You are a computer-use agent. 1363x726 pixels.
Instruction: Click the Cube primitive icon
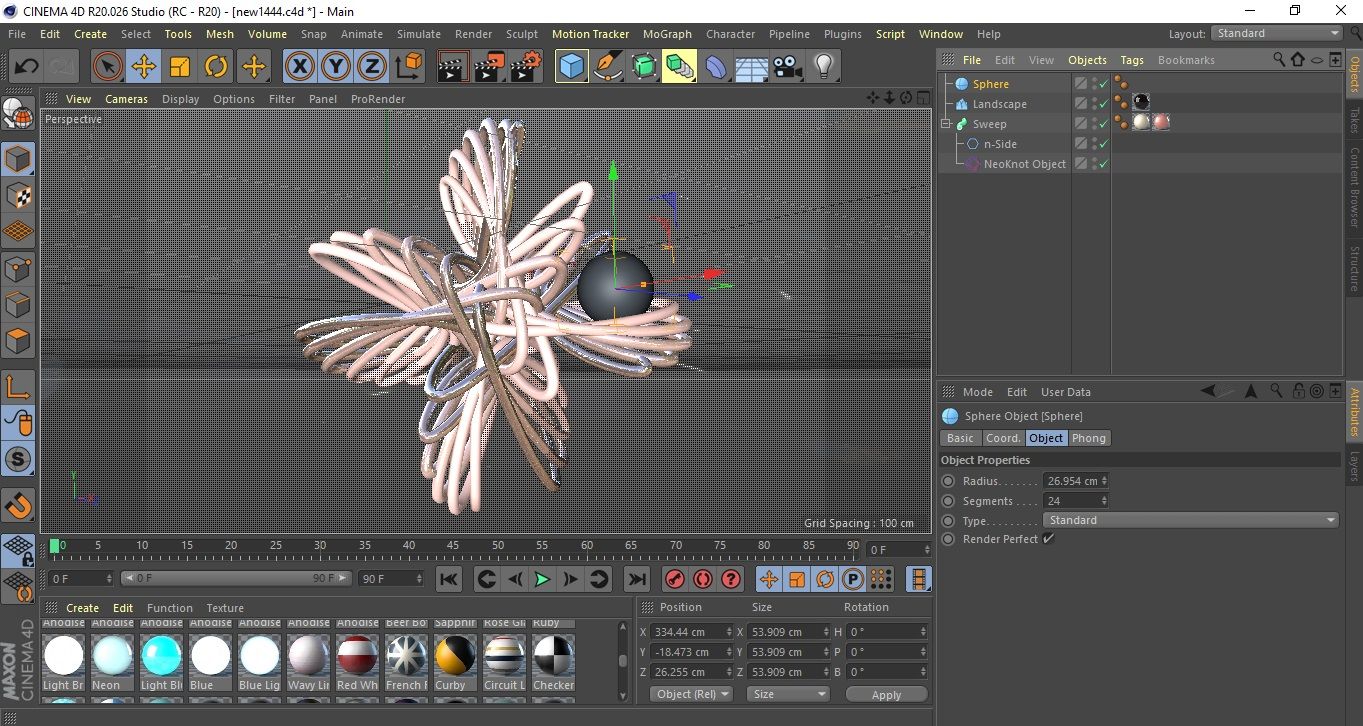[x=571, y=67]
